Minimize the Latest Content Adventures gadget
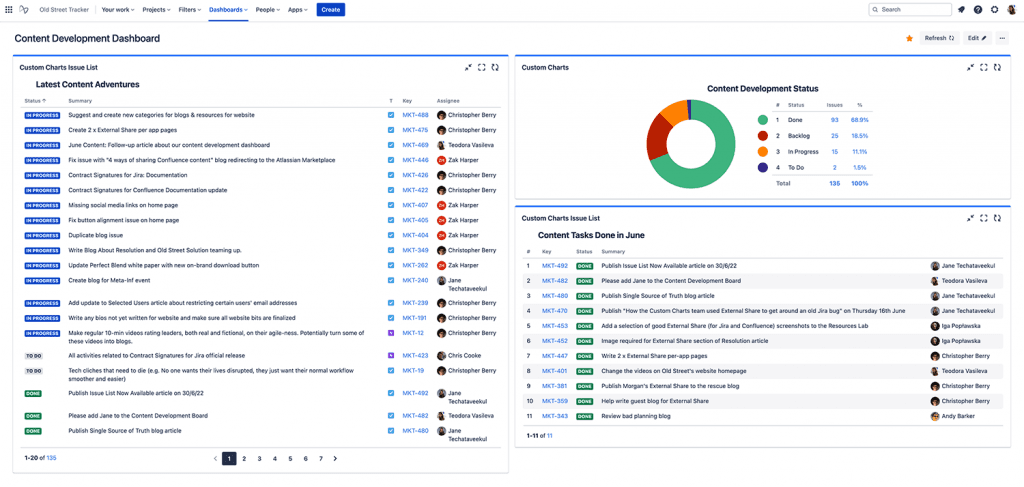 pos(468,67)
